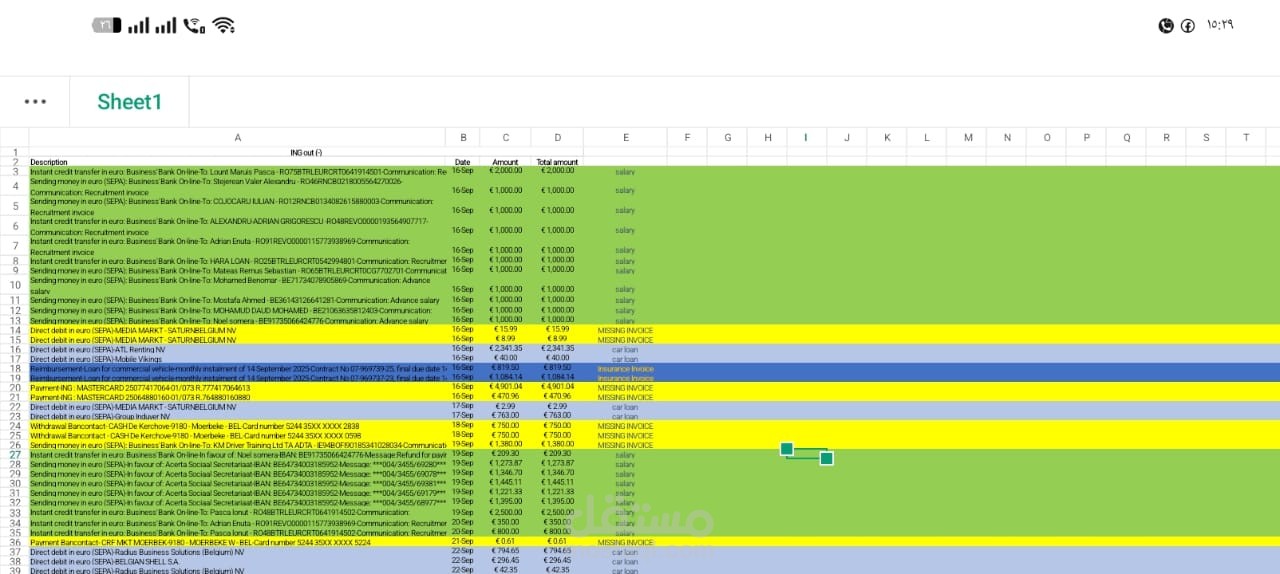The image size is (1280, 574).
Task: Select the "€ 794.65" amount in column C
Action: pos(505,551)
